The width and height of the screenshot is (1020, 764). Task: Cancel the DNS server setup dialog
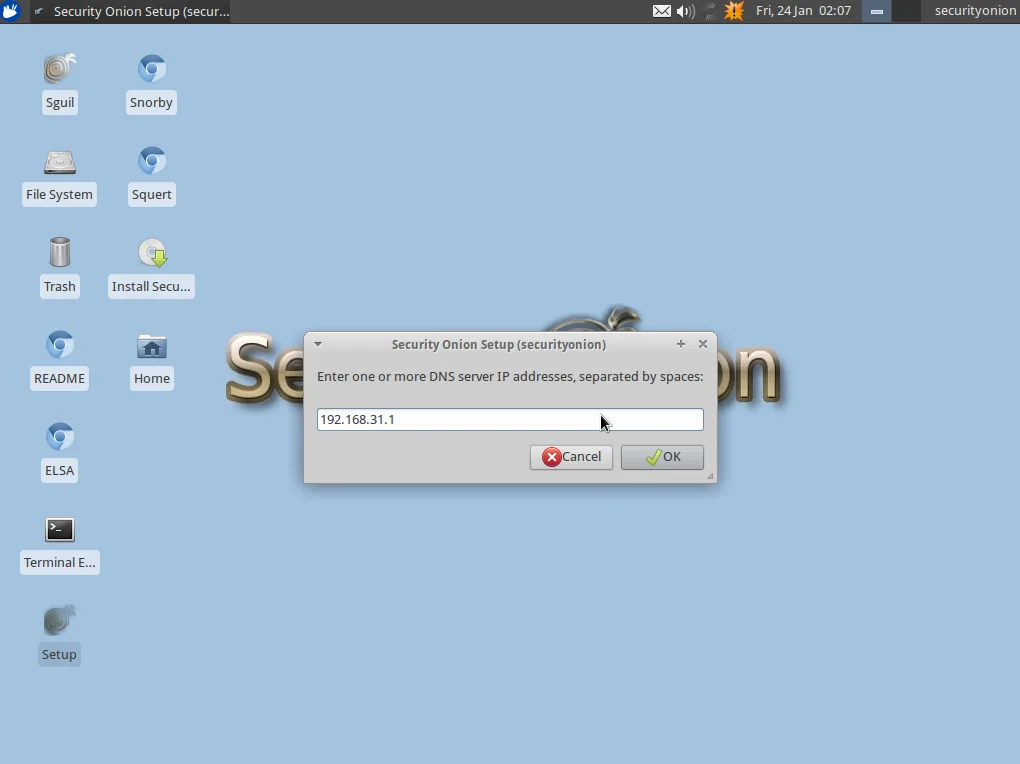pyautogui.click(x=571, y=457)
